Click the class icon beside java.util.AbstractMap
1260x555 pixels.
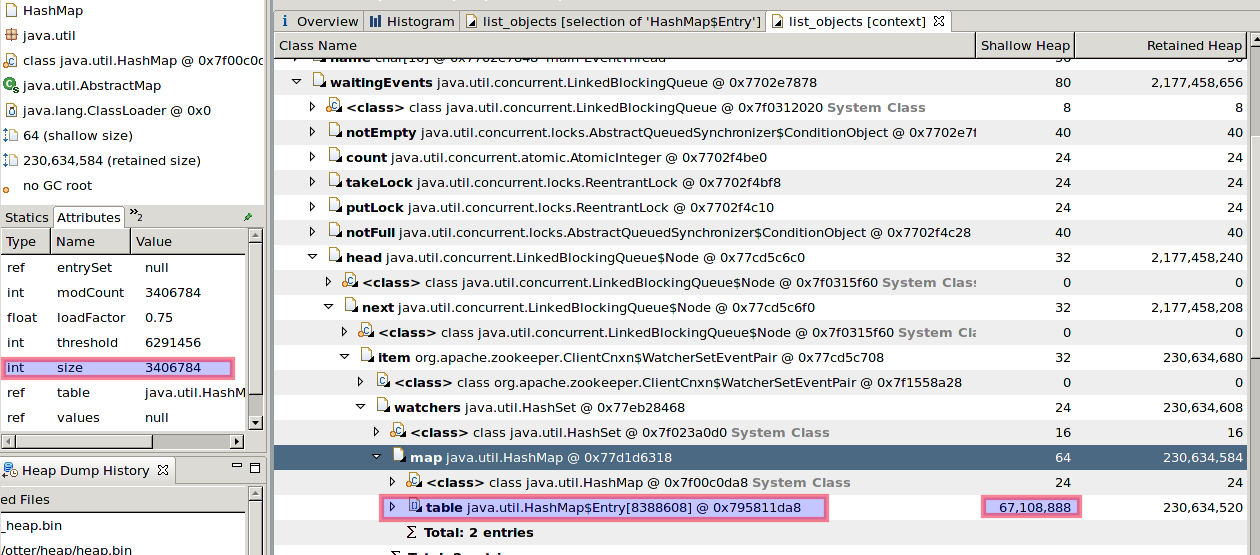click(x=11, y=86)
